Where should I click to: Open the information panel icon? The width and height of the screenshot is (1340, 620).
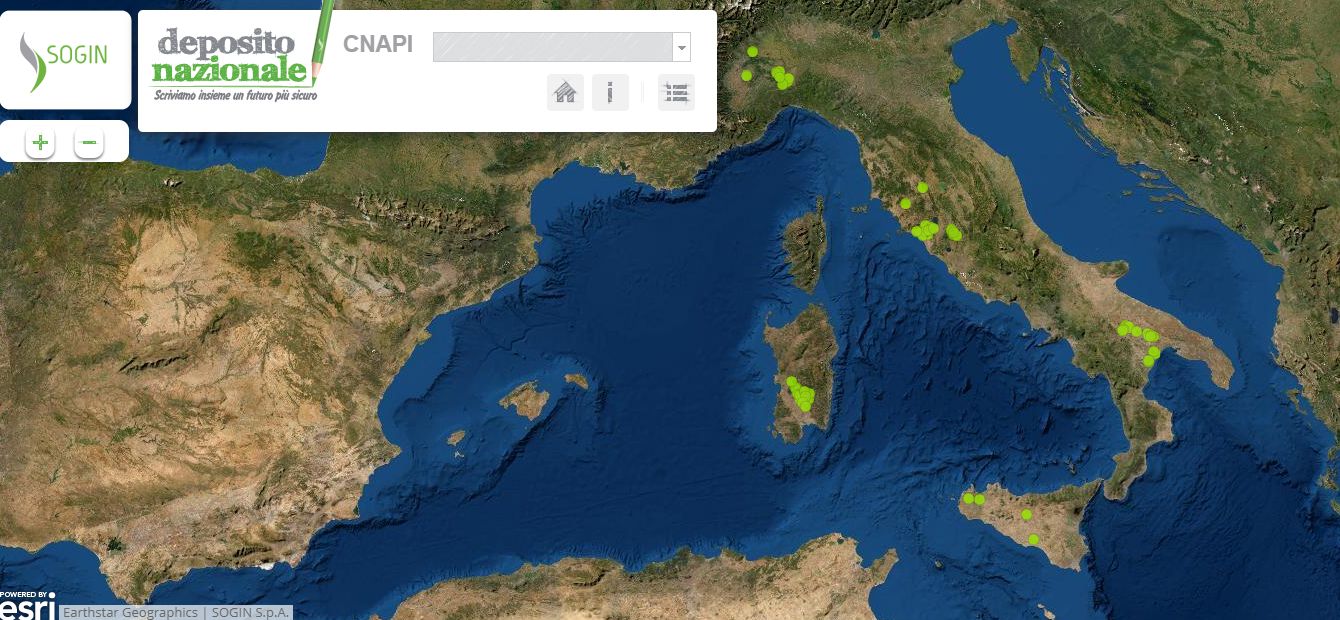tap(610, 93)
